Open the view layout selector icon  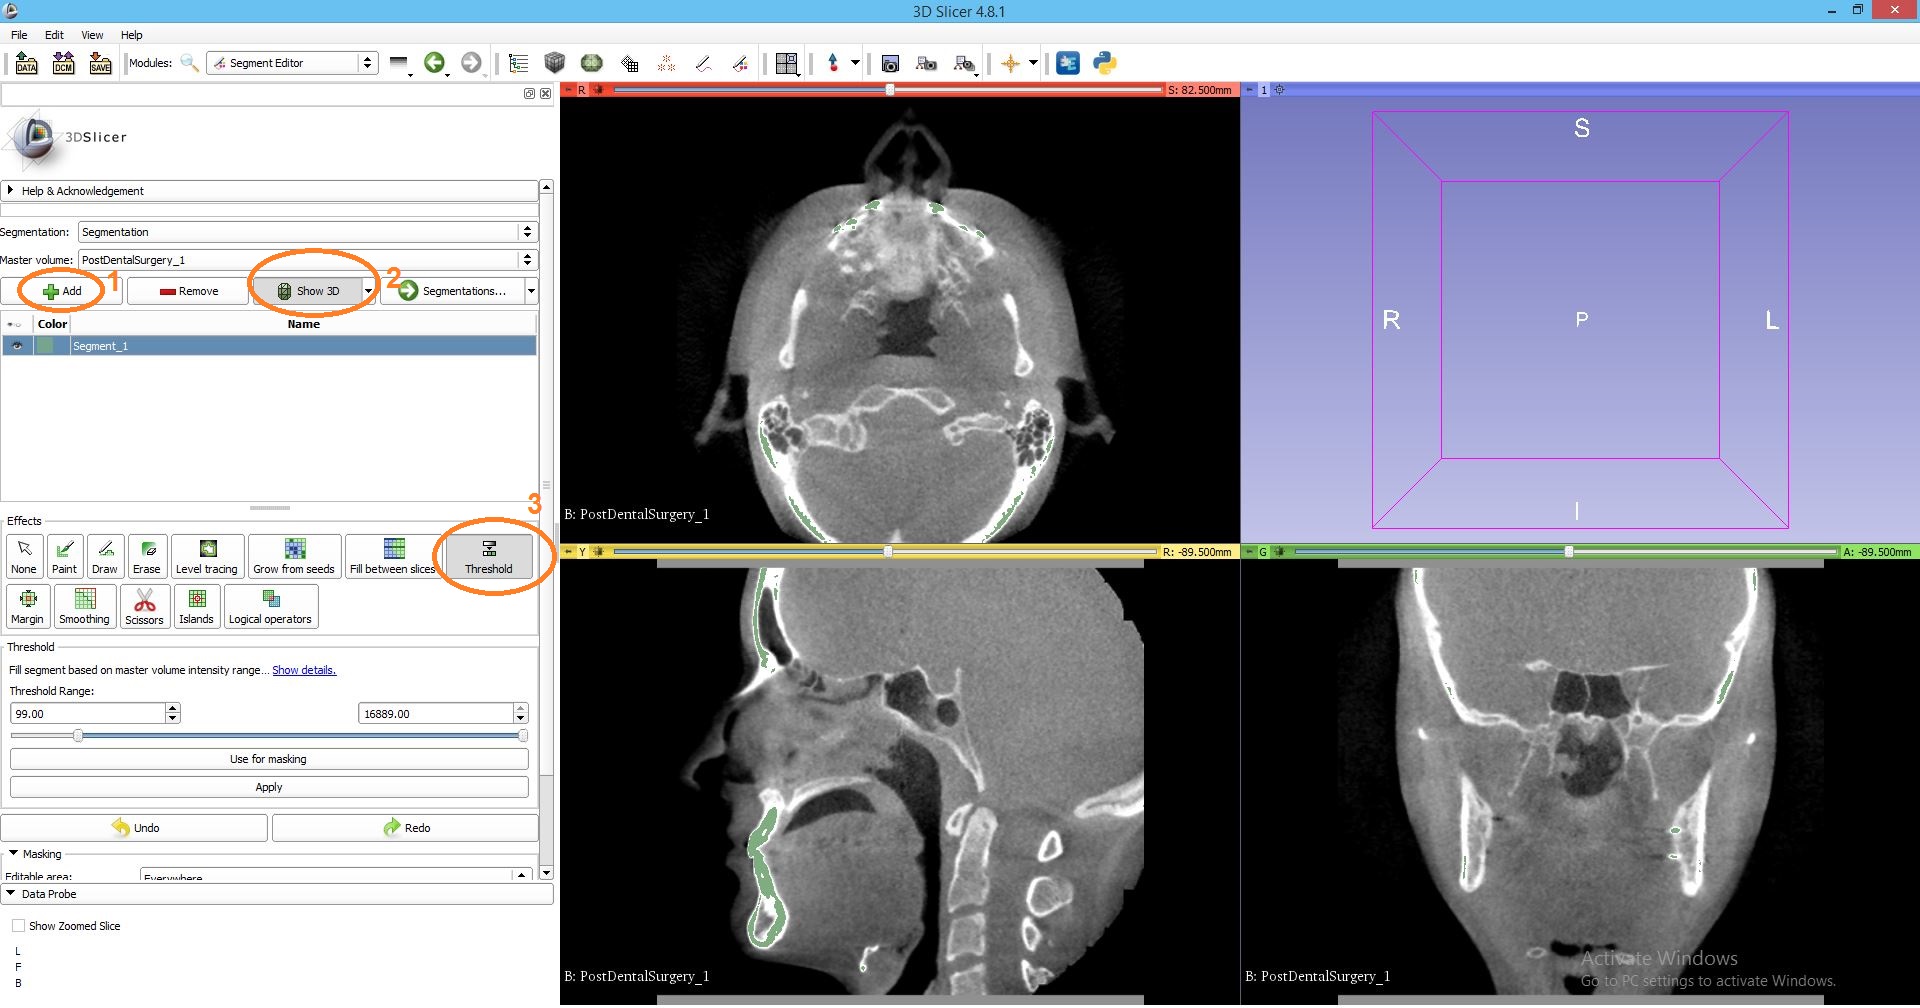click(787, 63)
